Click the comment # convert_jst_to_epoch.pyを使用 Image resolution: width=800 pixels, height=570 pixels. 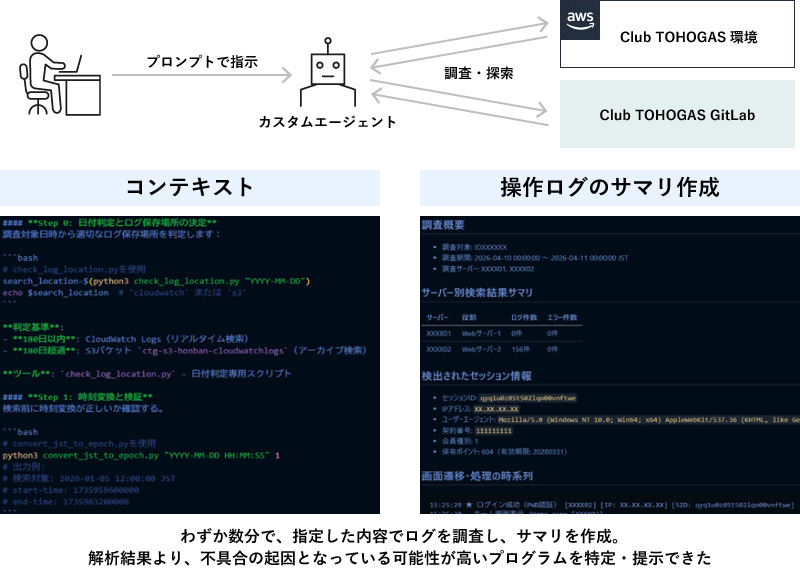click(79, 443)
